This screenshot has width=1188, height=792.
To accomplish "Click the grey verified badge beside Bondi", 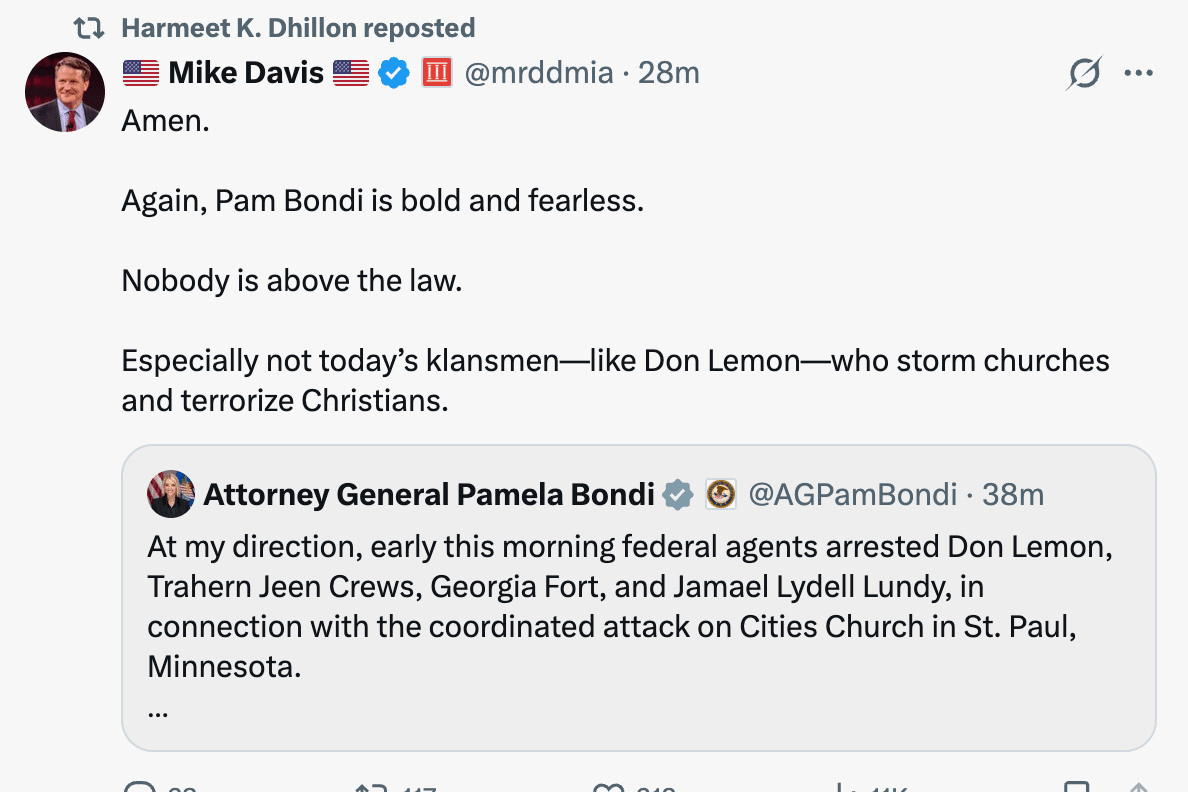I will click(x=678, y=494).
